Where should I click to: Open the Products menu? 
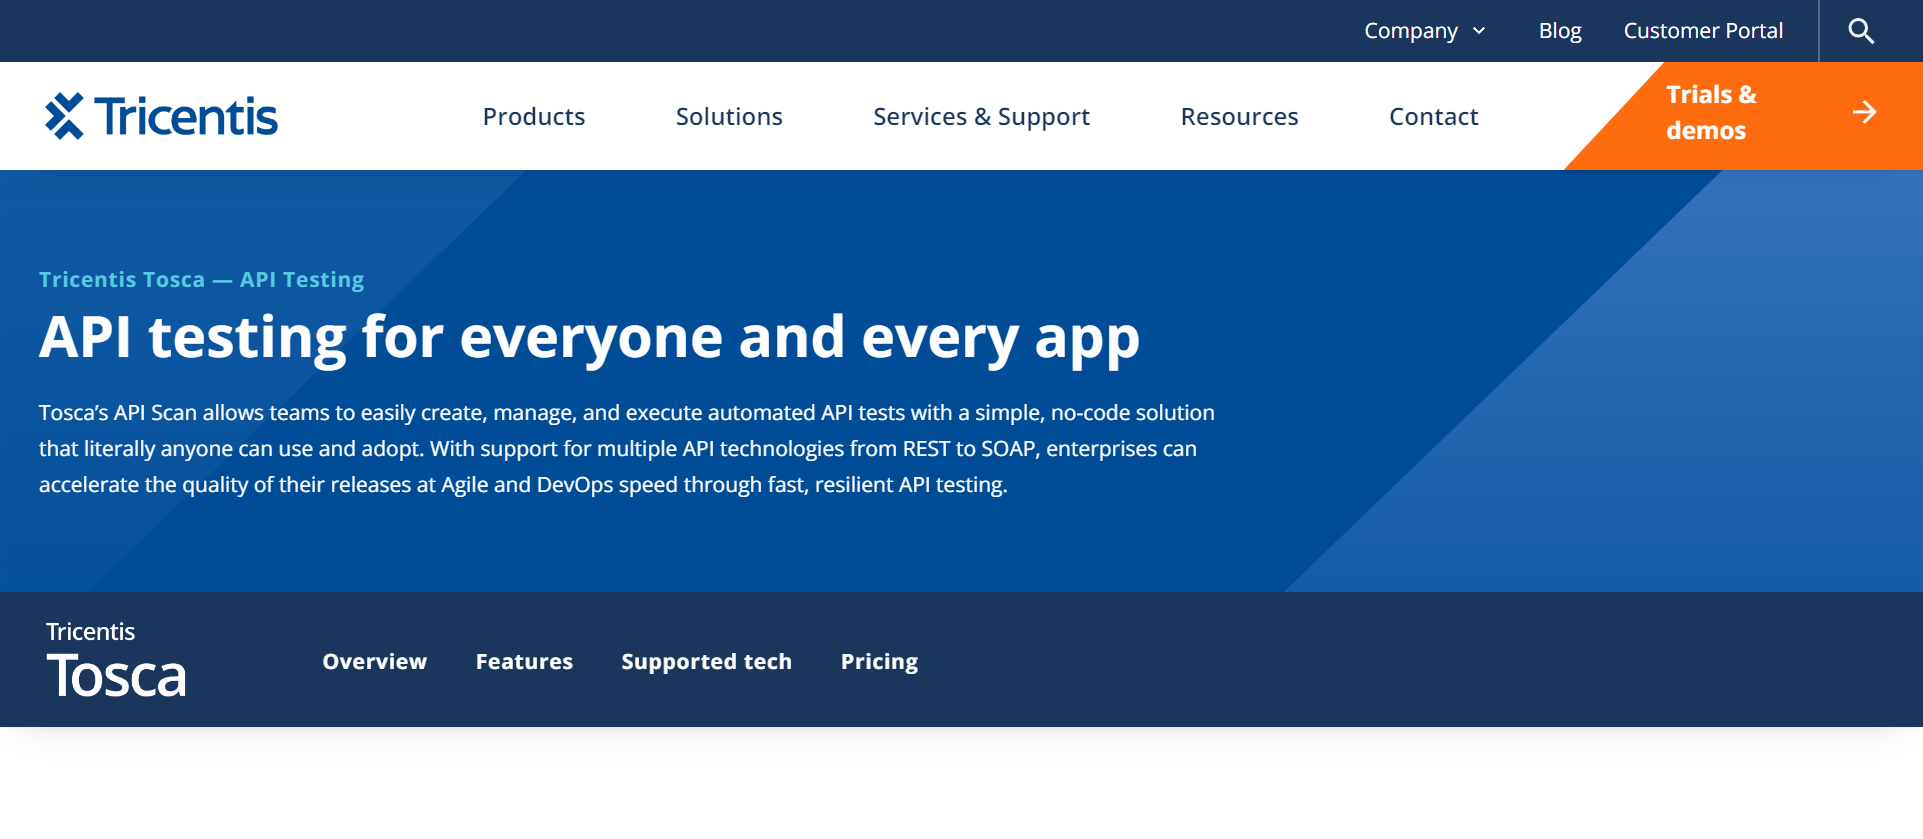click(534, 117)
